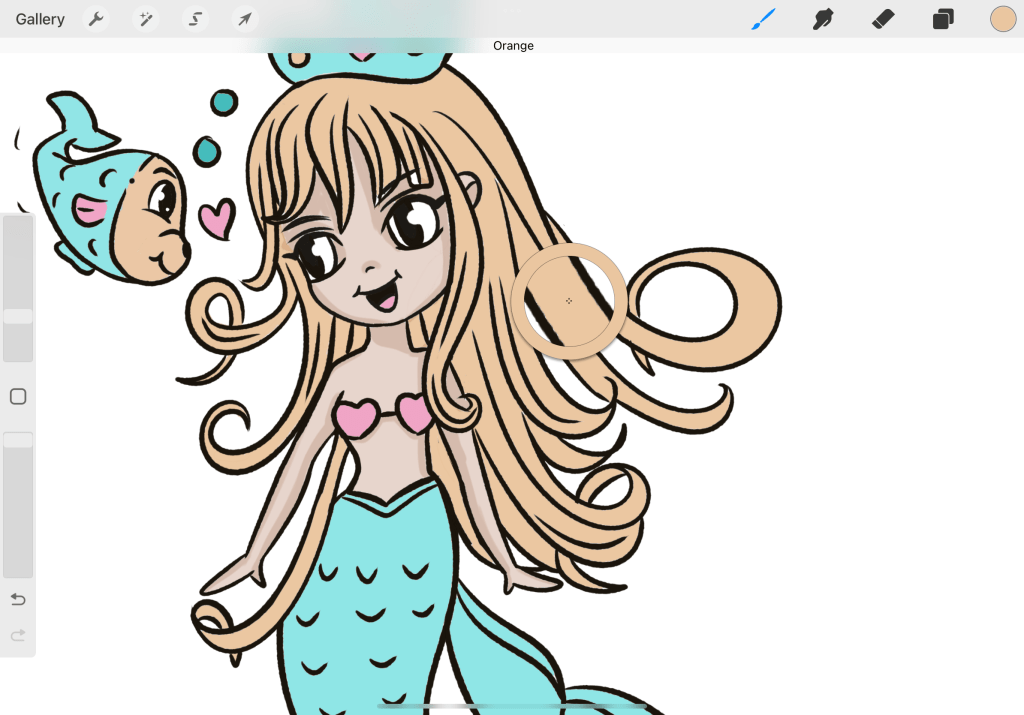Tap the square Modify button in sidebar
Image resolution: width=1024 pixels, height=715 pixels.
pos(18,397)
